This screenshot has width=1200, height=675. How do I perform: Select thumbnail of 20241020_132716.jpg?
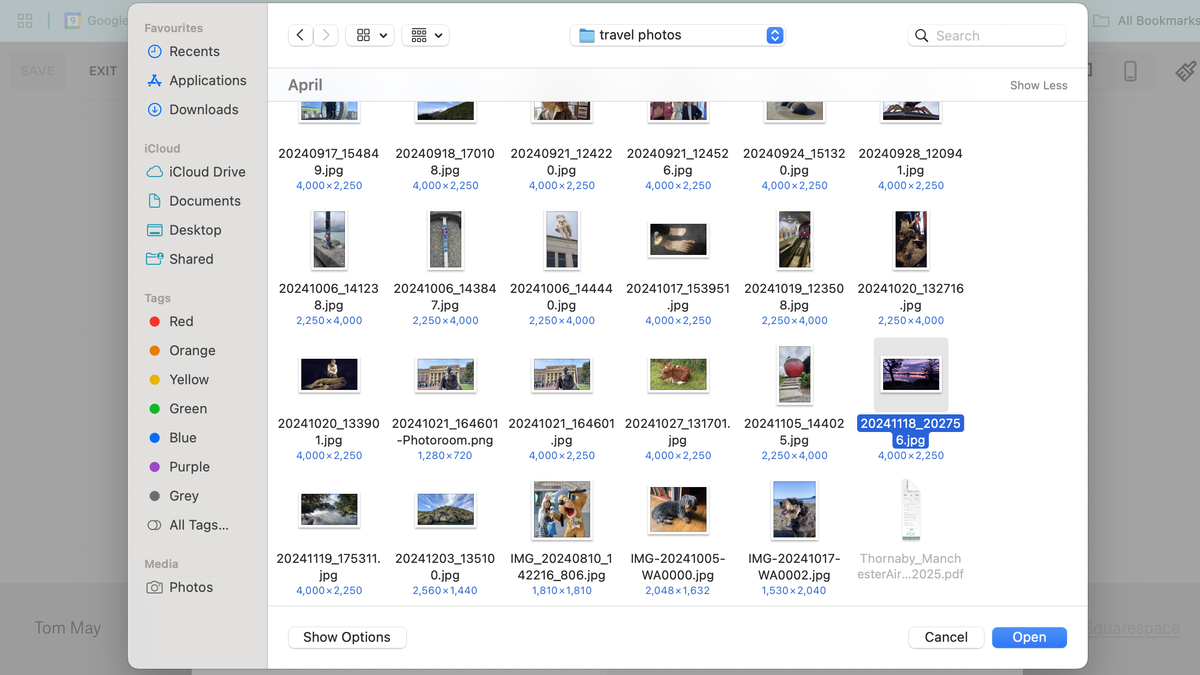(x=911, y=240)
